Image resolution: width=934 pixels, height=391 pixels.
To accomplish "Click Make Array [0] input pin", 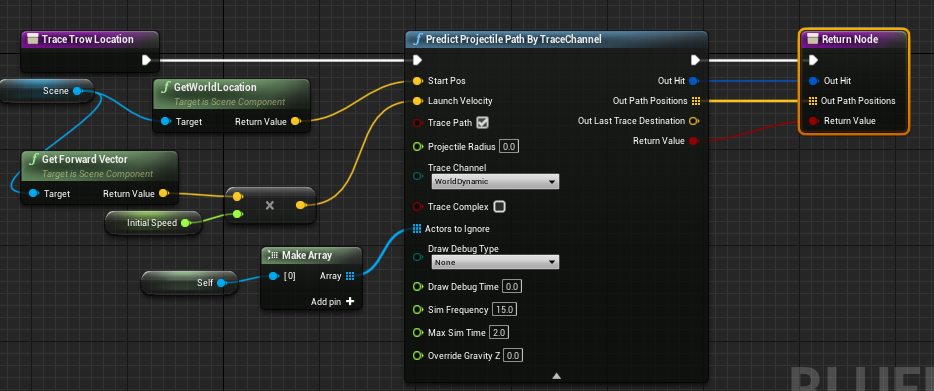I will [273, 276].
